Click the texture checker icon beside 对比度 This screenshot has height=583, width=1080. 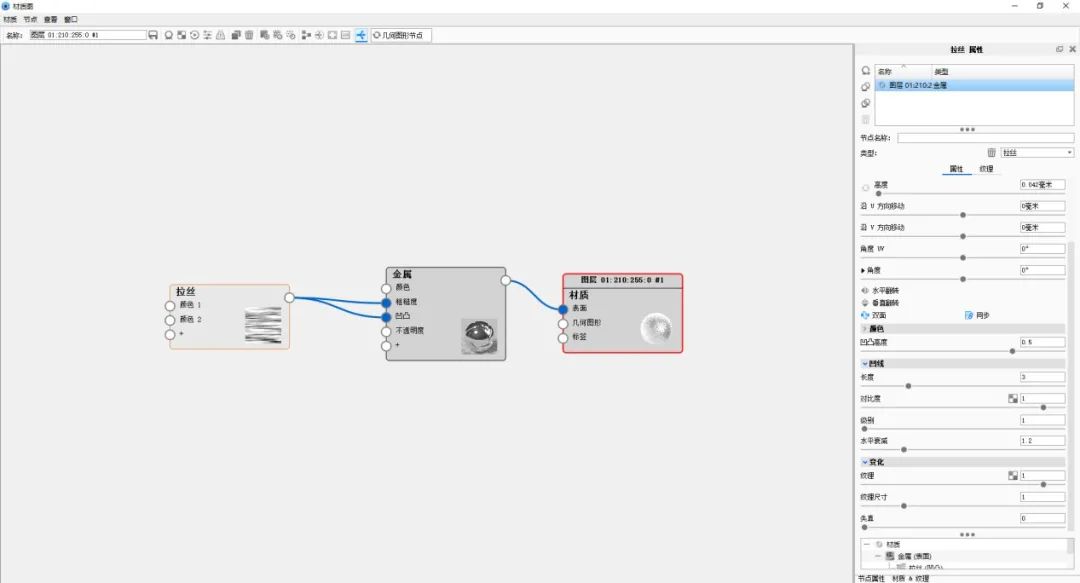(1012, 398)
